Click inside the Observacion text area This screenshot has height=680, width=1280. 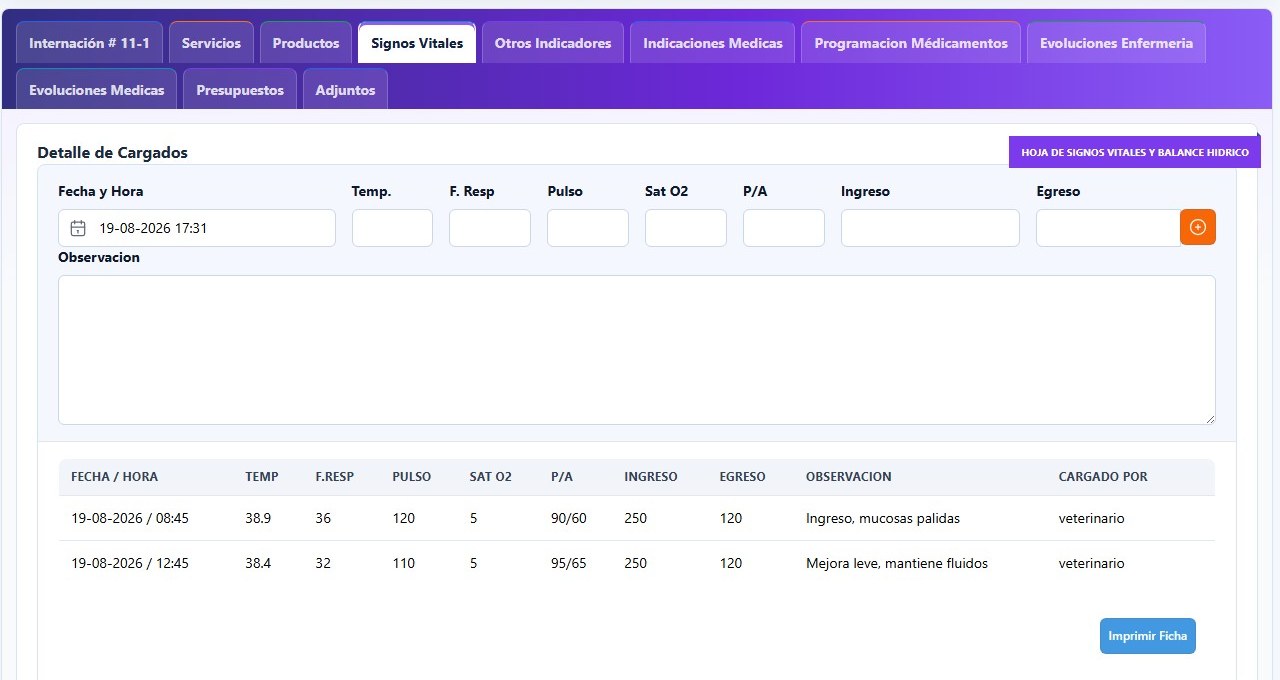[x=637, y=350]
